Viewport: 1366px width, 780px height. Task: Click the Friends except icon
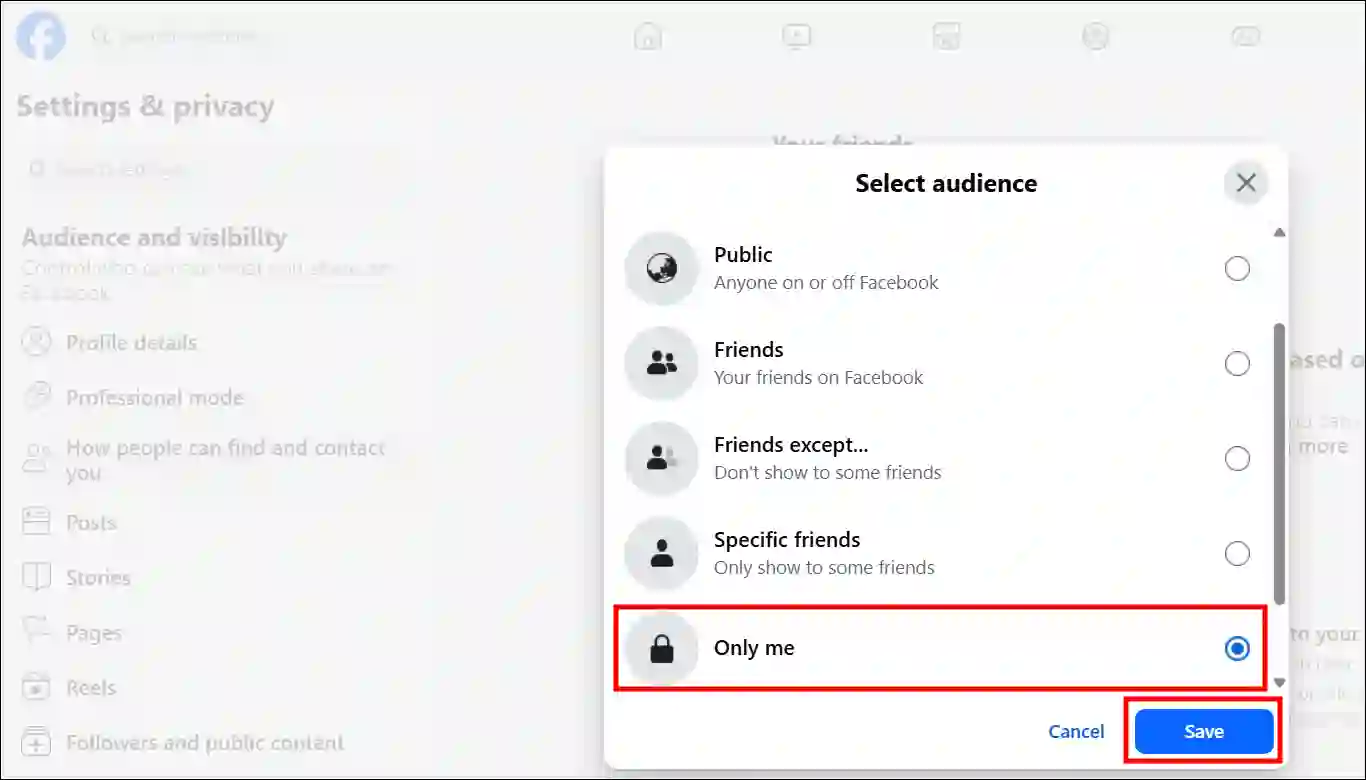661,459
